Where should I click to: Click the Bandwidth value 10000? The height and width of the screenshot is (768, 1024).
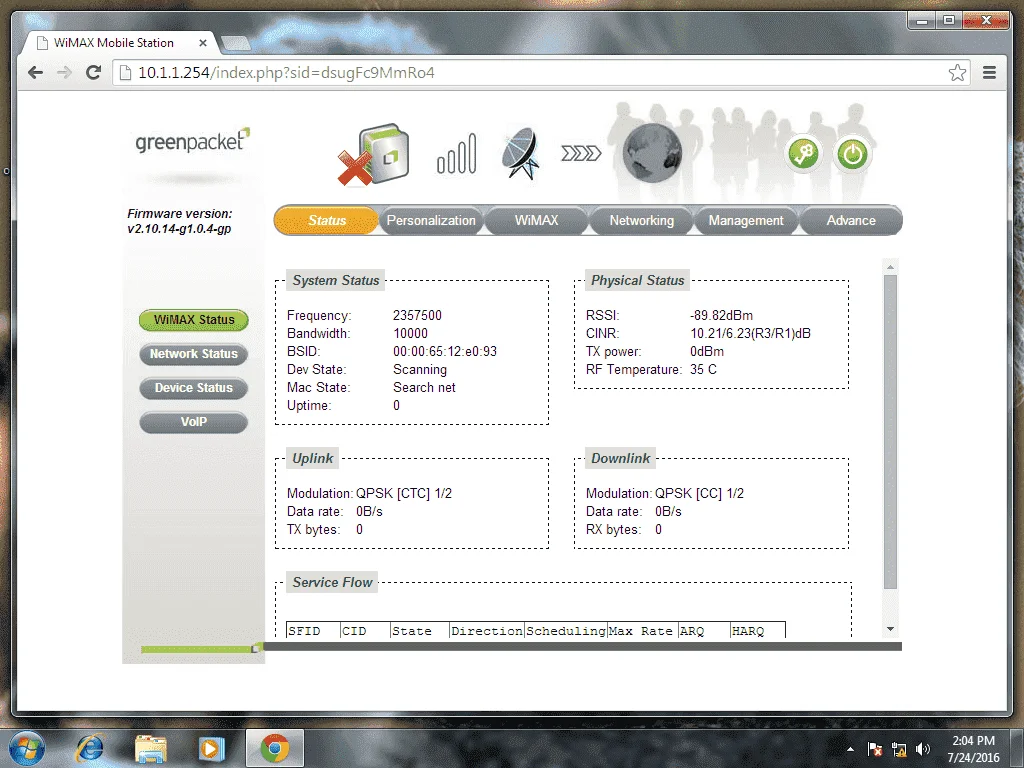[x=410, y=333]
